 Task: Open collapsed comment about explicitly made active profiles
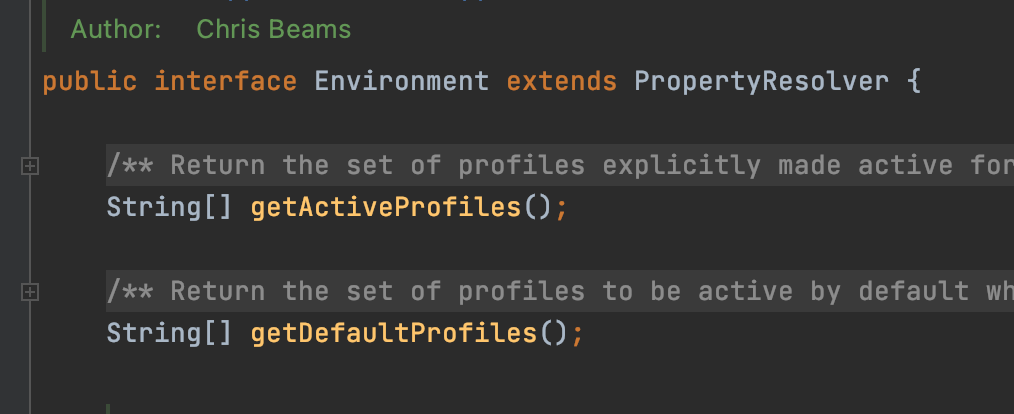click(560, 166)
